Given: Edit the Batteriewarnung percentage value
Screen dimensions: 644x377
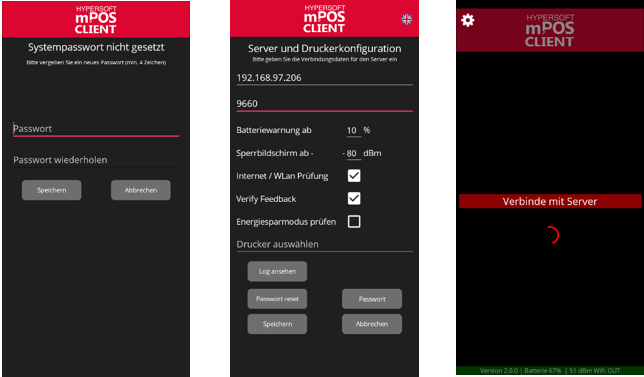Looking at the screenshot, I should pyautogui.click(x=353, y=131).
